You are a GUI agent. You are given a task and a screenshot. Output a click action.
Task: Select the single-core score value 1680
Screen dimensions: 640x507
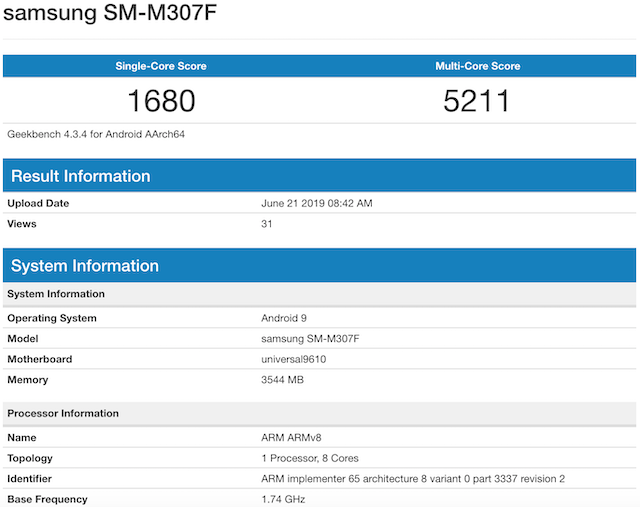point(160,100)
